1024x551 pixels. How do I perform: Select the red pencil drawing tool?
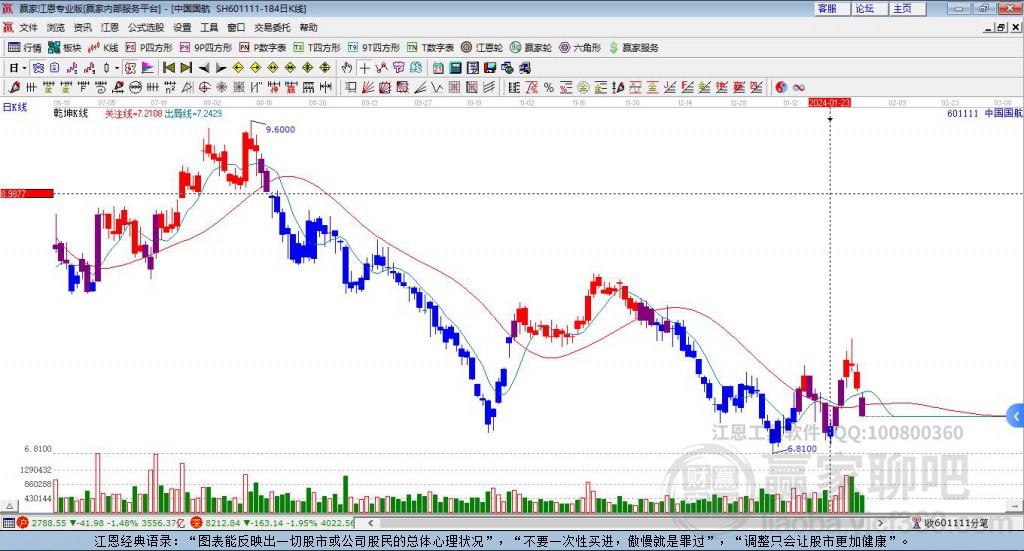[x=14, y=87]
